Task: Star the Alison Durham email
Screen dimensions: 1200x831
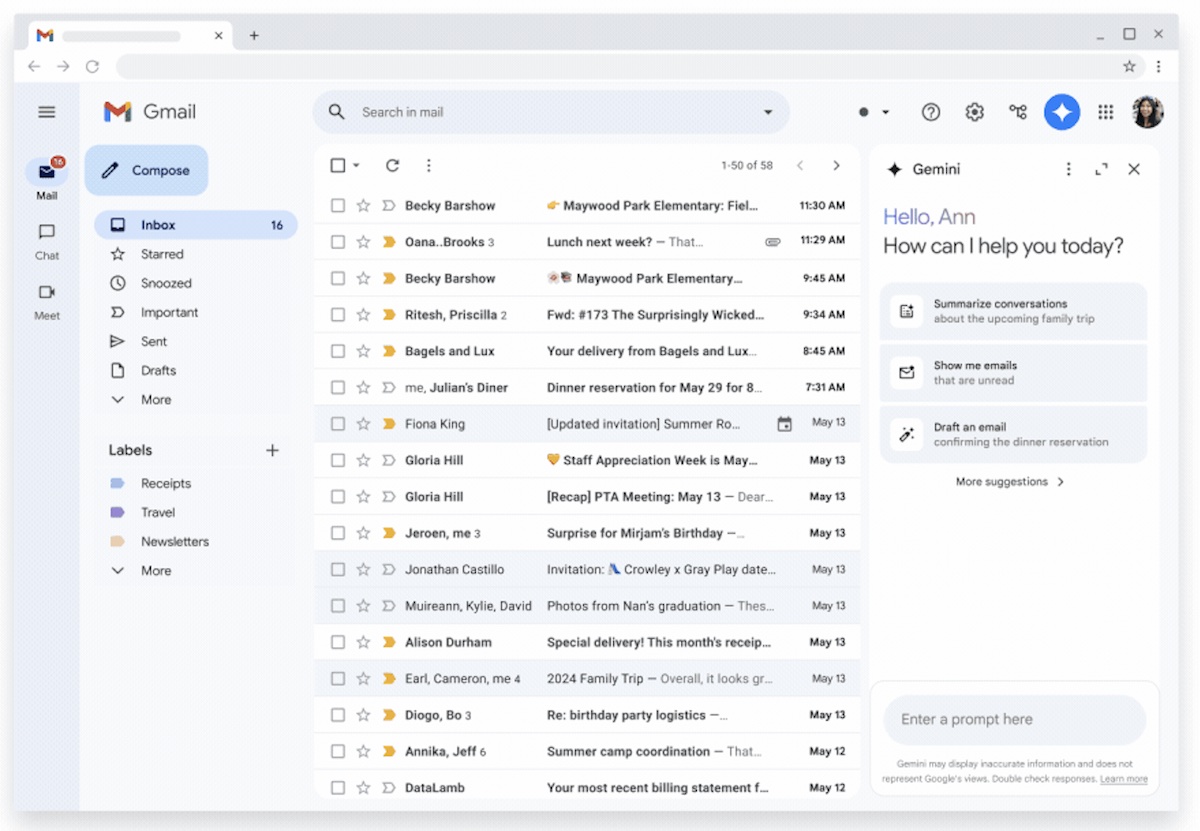Action: point(364,642)
